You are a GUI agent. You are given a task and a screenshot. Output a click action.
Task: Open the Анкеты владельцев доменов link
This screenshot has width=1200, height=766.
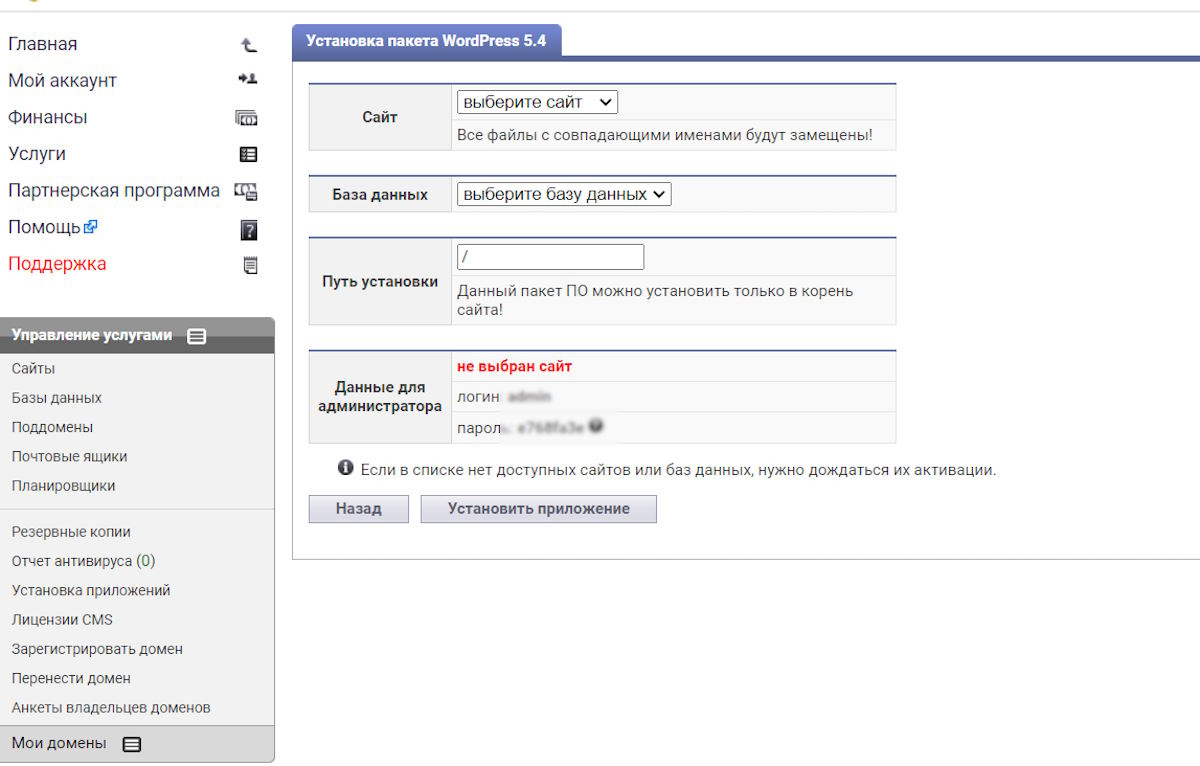[111, 707]
